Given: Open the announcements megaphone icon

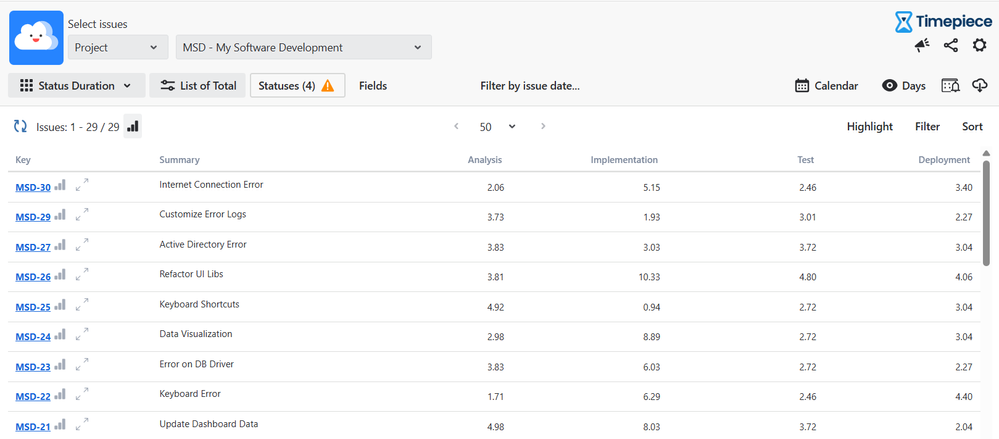Looking at the screenshot, I should pos(922,45).
